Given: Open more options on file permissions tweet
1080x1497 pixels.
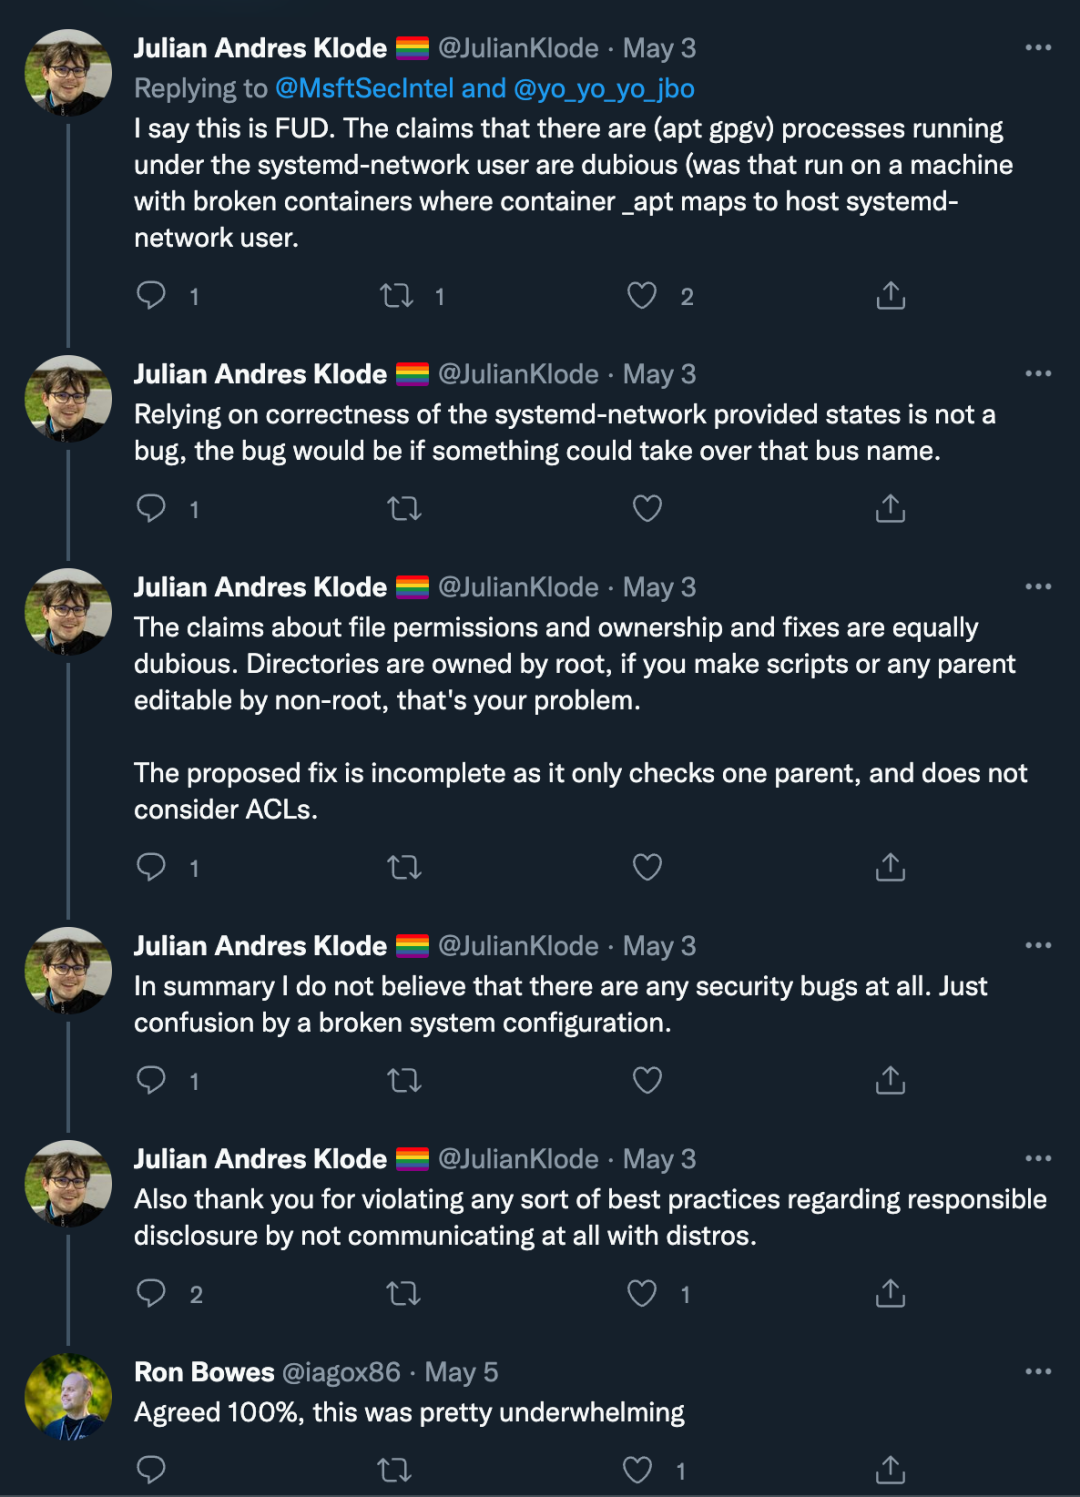Looking at the screenshot, I should (x=1038, y=587).
